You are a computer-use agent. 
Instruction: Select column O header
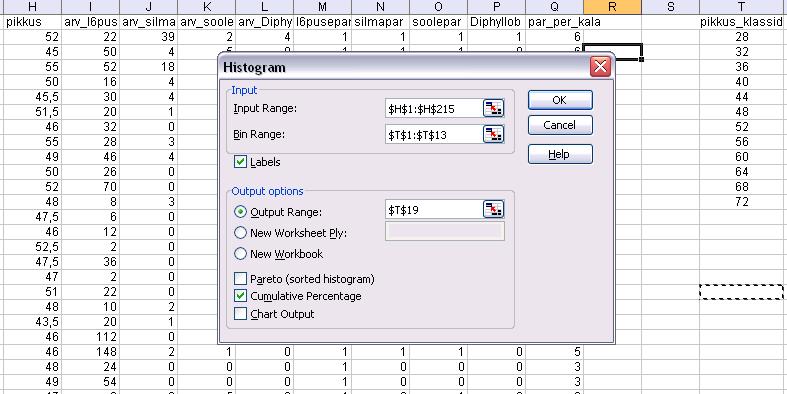click(438, 7)
